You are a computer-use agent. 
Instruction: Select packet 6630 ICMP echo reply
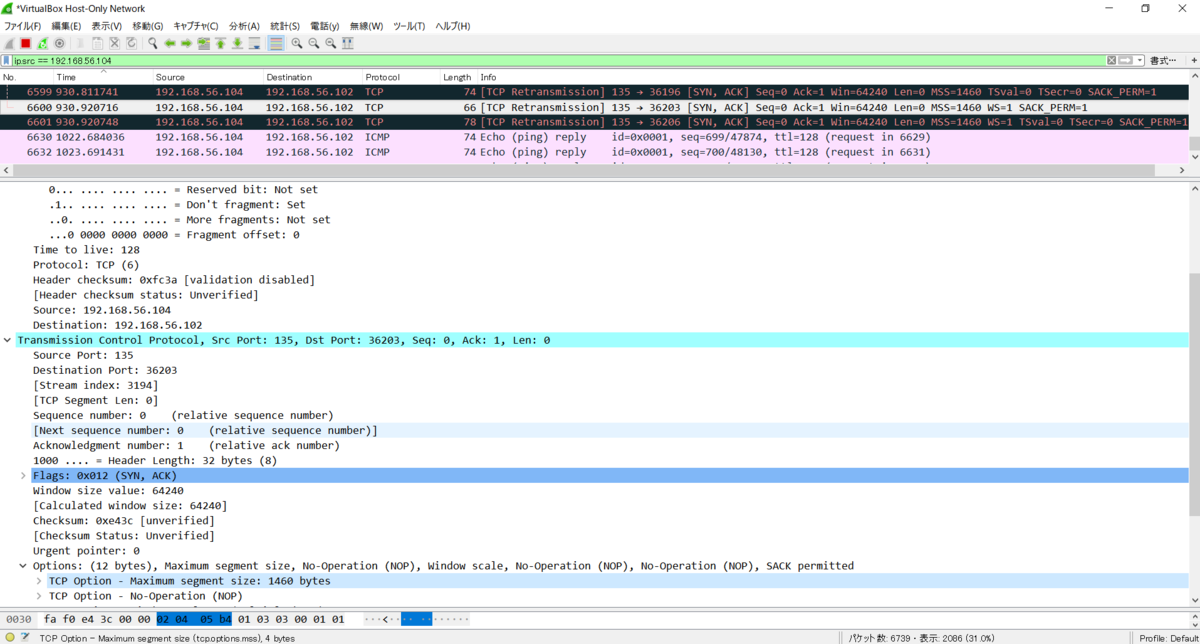pyautogui.click(x=594, y=137)
